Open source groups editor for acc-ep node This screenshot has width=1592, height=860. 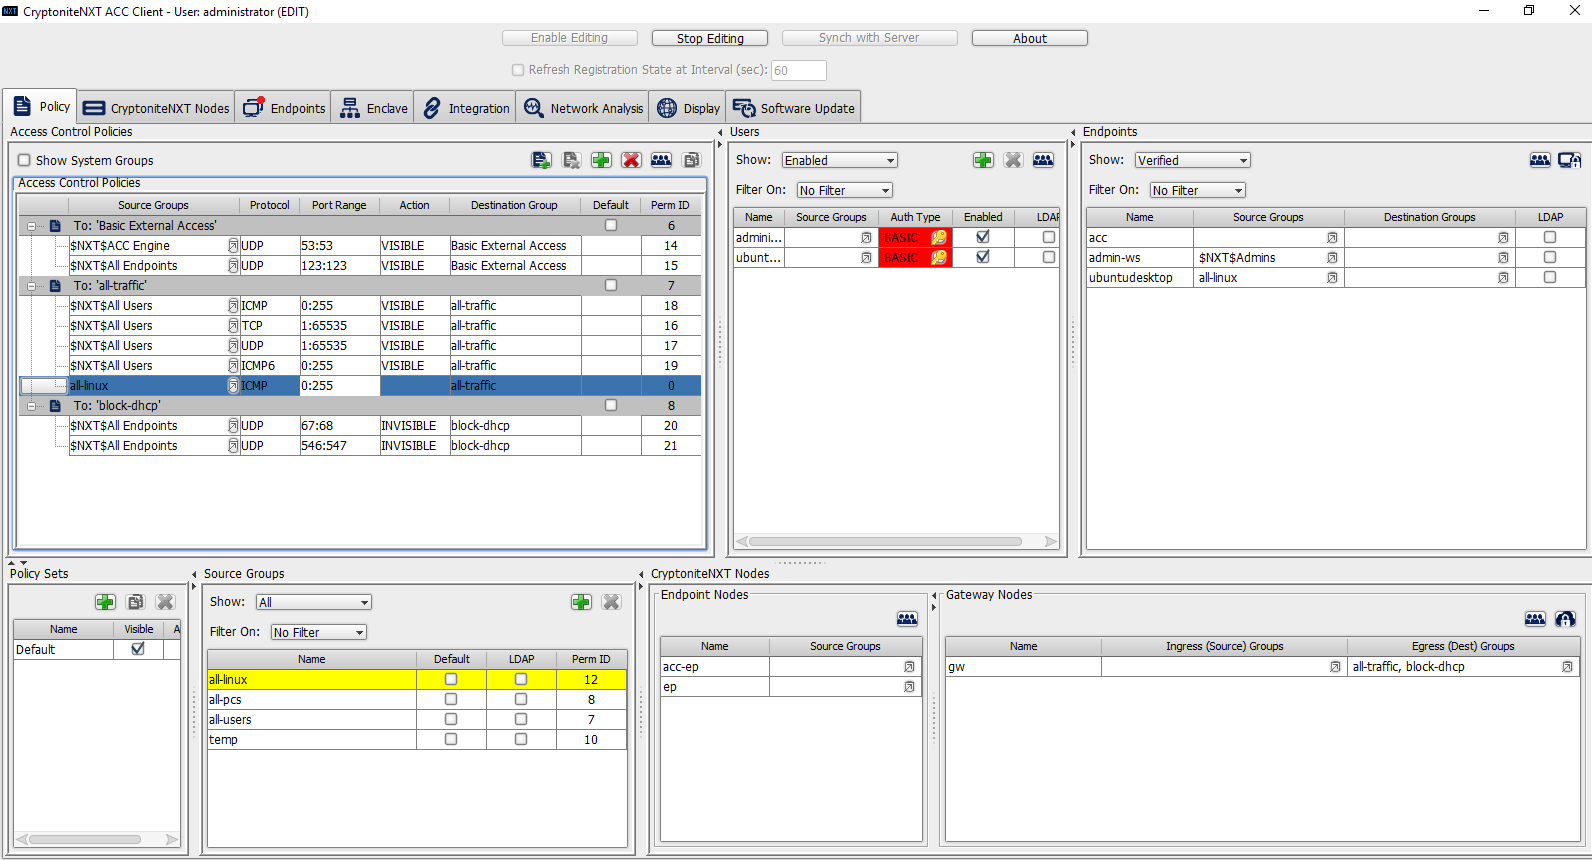click(909, 667)
